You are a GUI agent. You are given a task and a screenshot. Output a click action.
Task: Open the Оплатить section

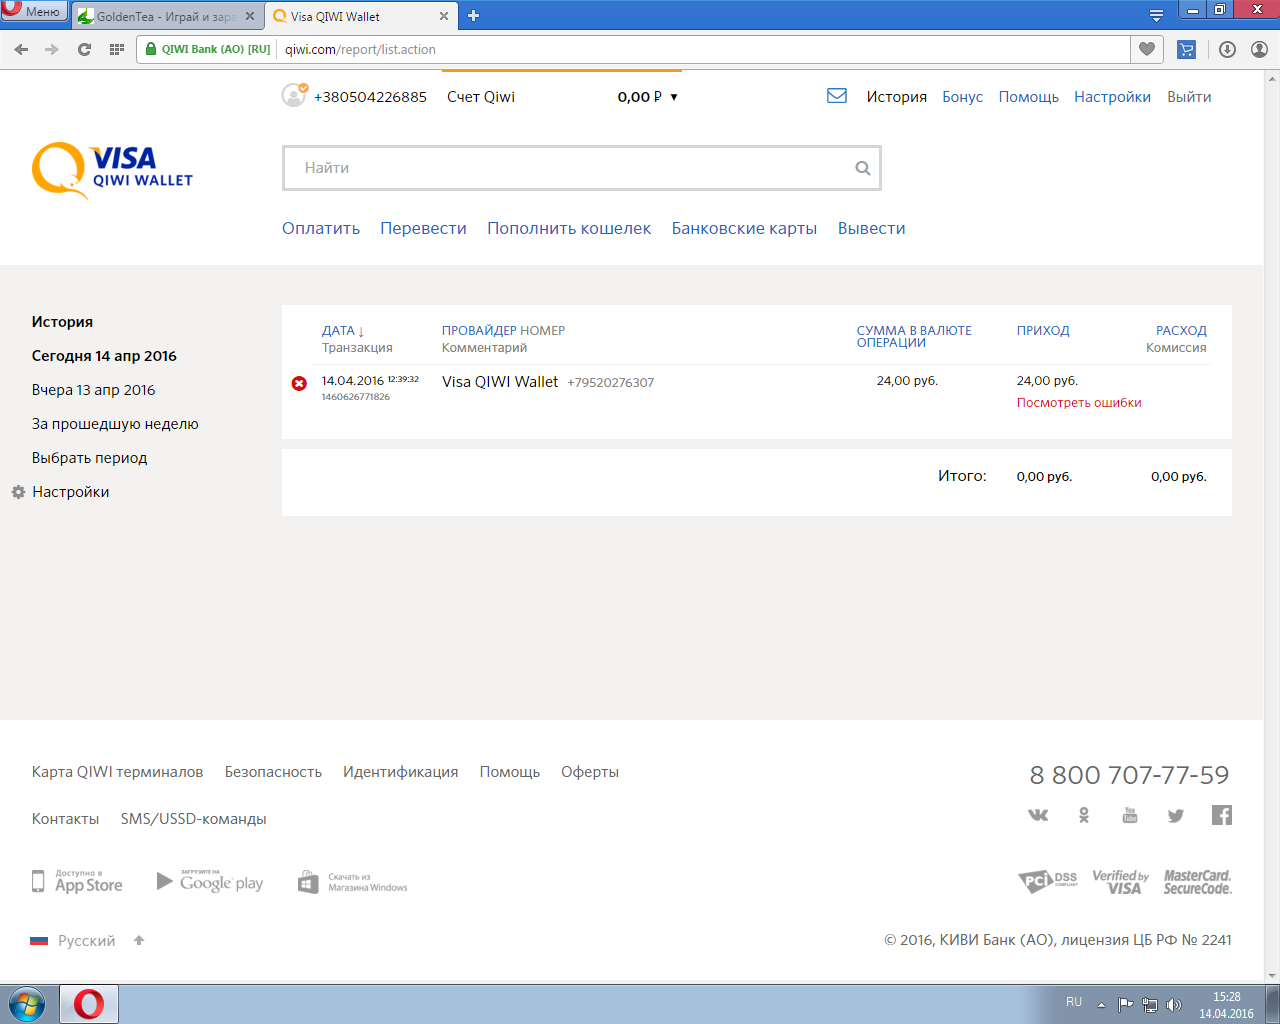pyautogui.click(x=321, y=228)
